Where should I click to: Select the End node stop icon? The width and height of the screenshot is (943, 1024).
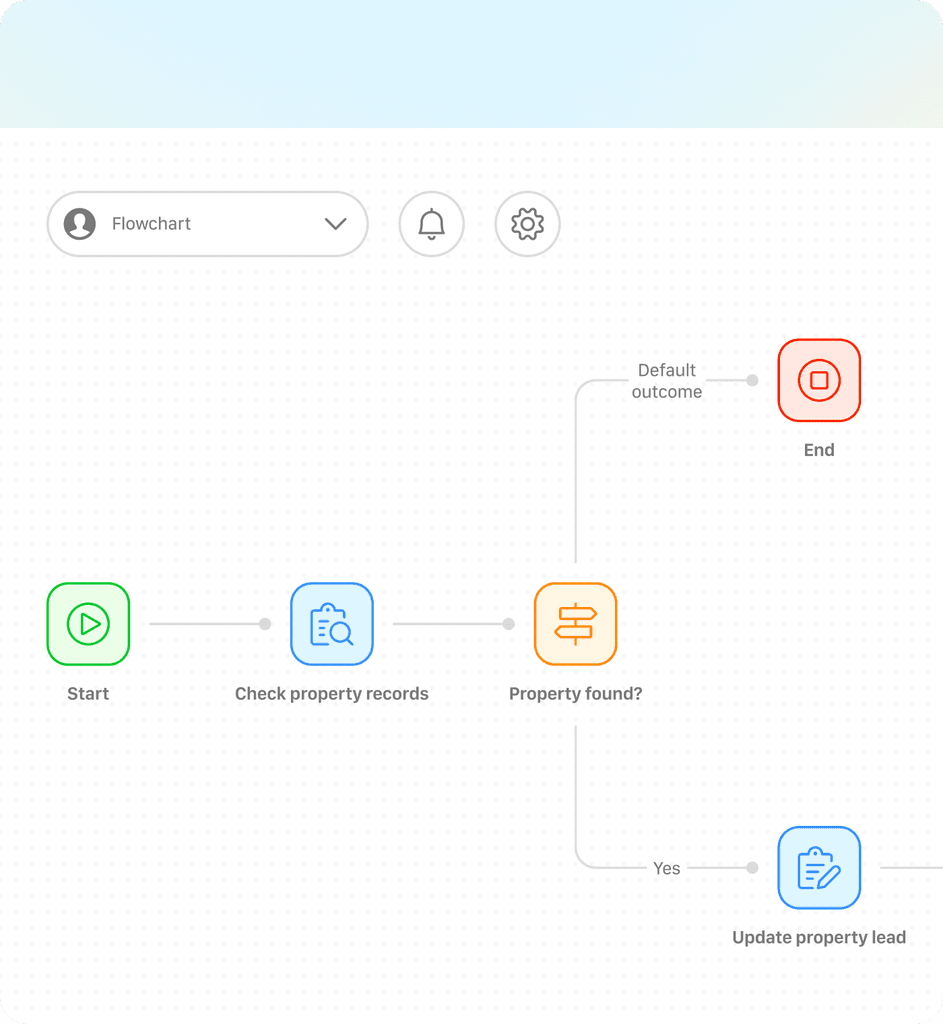coord(819,381)
